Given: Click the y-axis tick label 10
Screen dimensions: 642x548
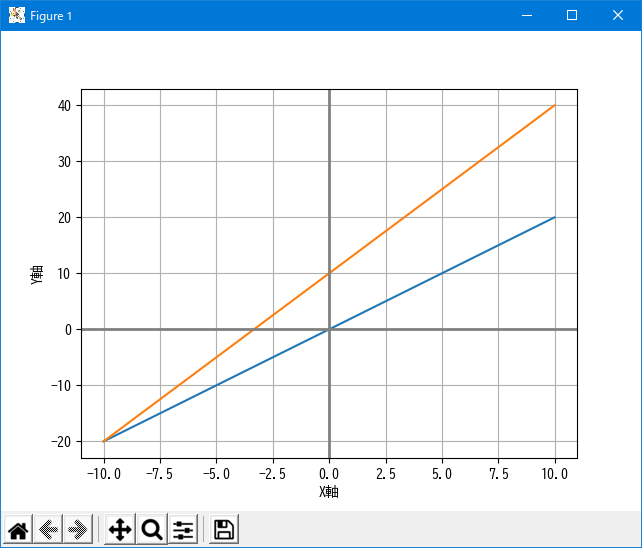Looking at the screenshot, I should tap(64, 274).
